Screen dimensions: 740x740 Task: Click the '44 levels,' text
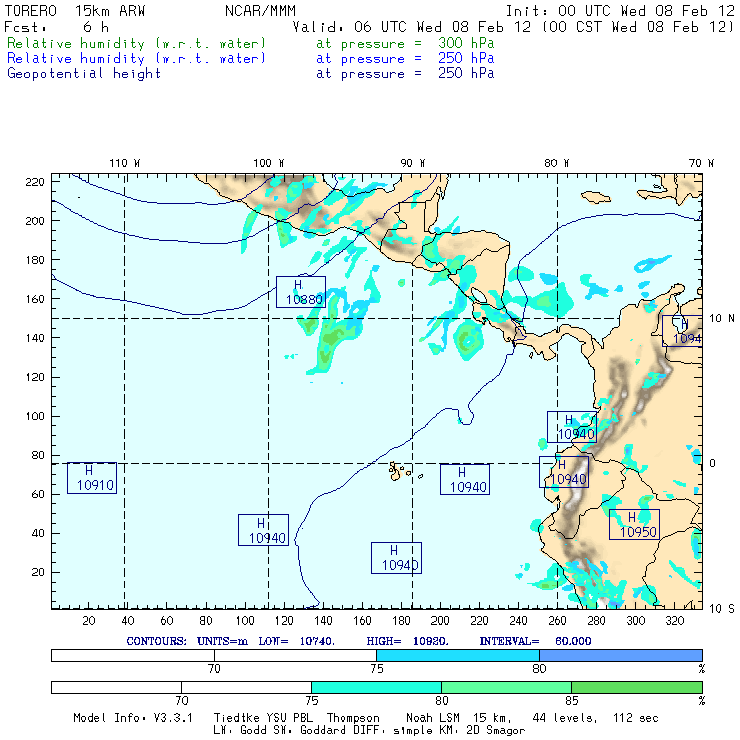click(x=565, y=718)
